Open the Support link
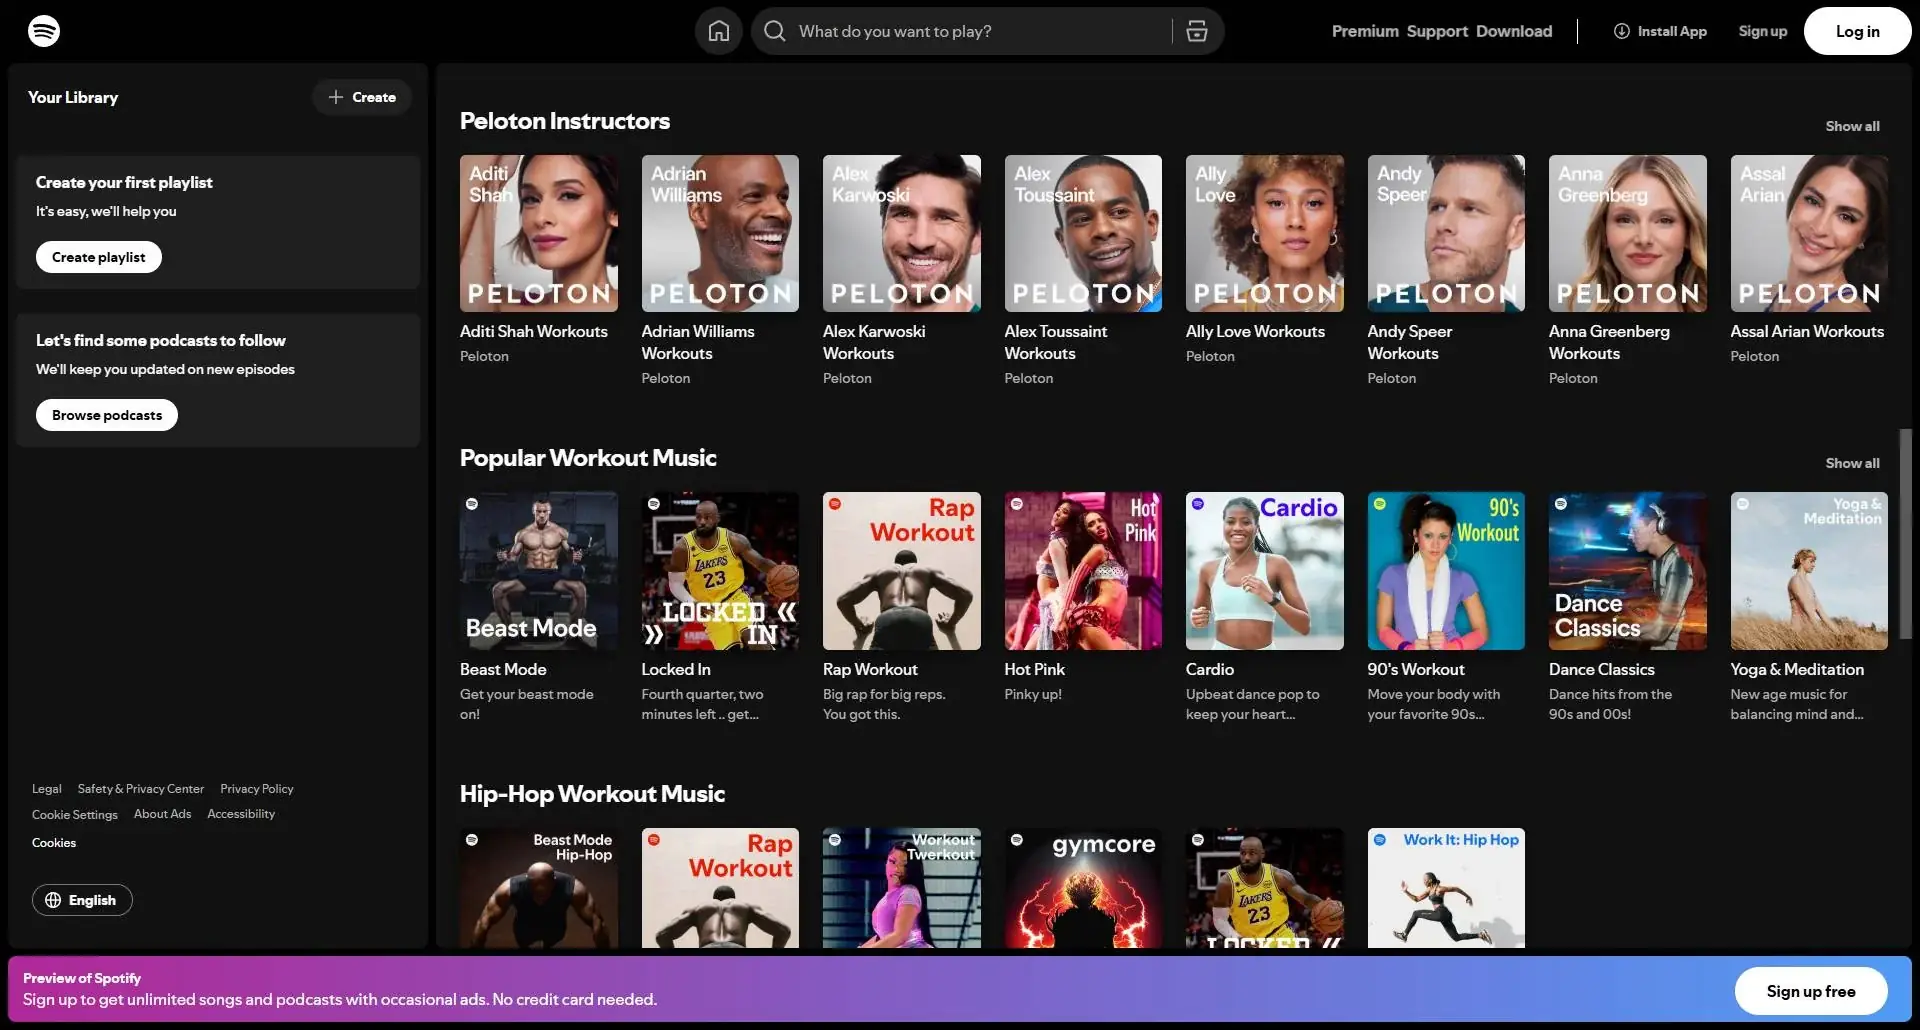 [x=1437, y=31]
